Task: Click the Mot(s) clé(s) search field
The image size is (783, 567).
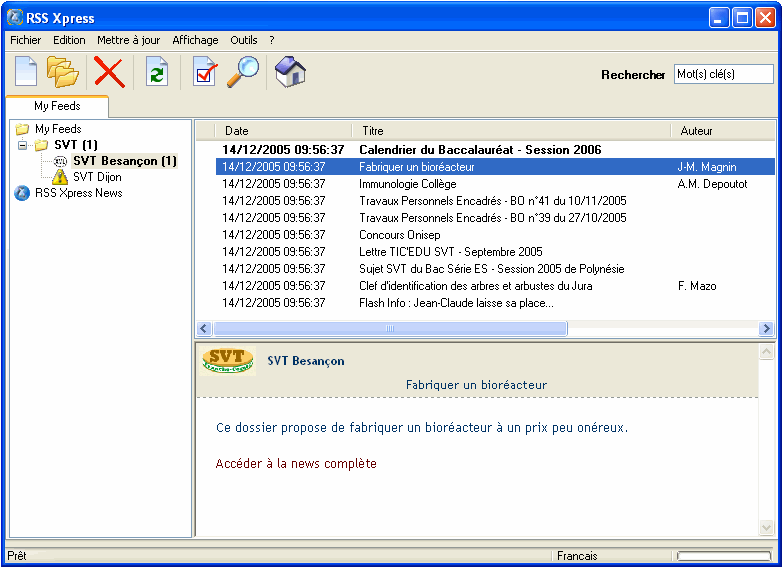Action: click(x=723, y=74)
